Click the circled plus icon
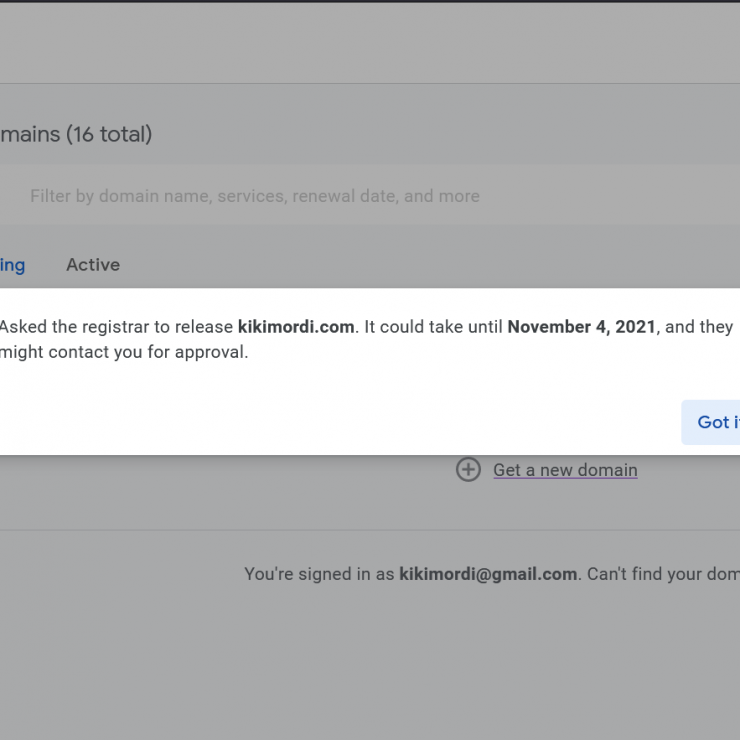Image resolution: width=740 pixels, height=740 pixels. [468, 470]
